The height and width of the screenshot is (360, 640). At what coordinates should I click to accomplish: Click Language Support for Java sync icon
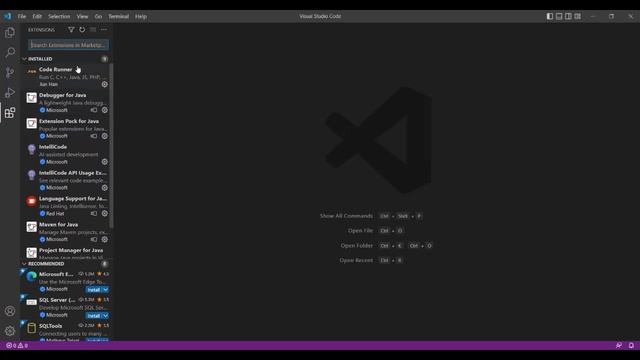click(94, 213)
